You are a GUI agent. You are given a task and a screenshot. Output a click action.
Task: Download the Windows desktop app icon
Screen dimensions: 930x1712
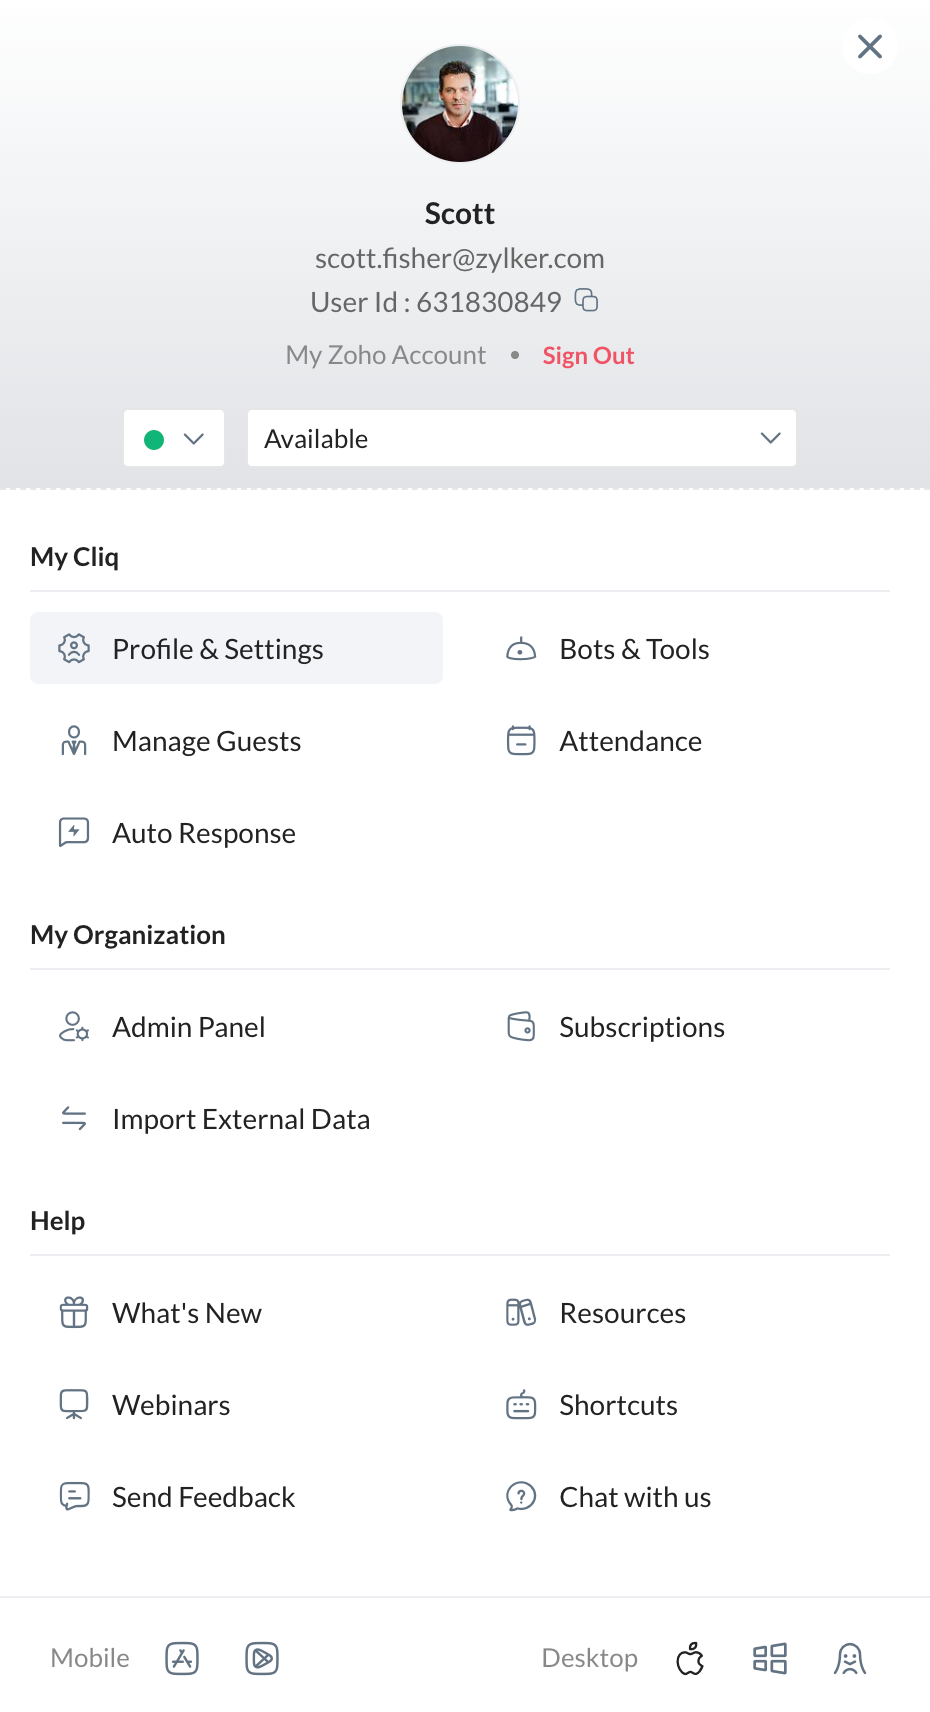(770, 1658)
